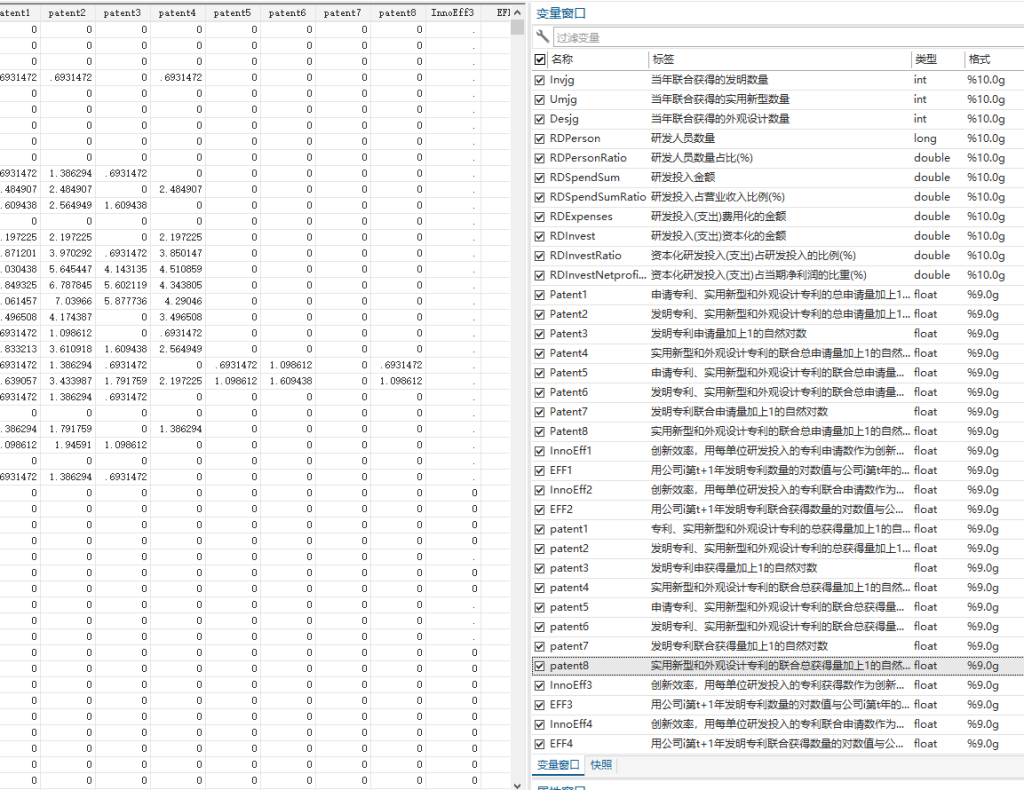Uncheck the Invjg variable checkbox
The width and height of the screenshot is (1024, 790).
coord(540,80)
